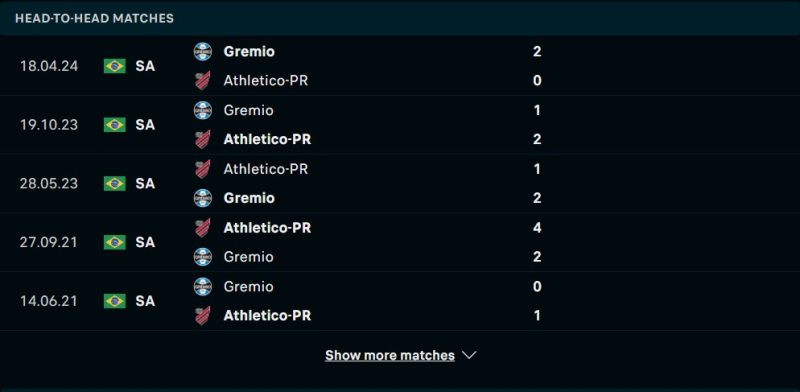Screen dimensions: 800x392
Task: Click Athletico-PR crest in 28.05.23 match
Action: tap(203, 169)
